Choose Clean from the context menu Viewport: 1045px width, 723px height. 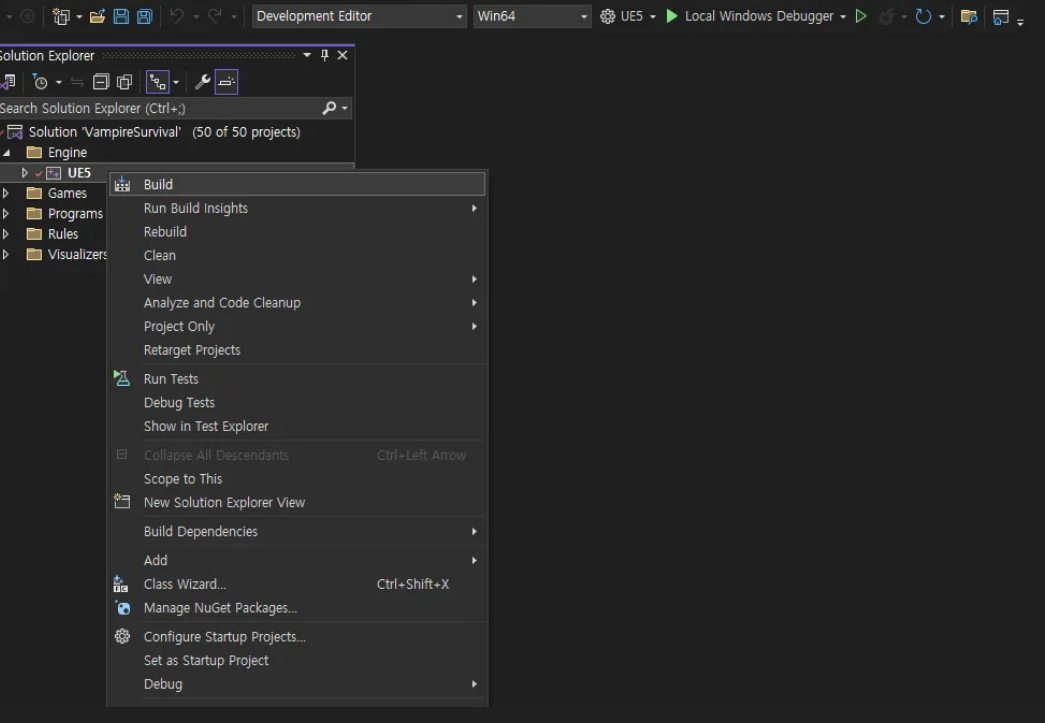(x=297, y=255)
